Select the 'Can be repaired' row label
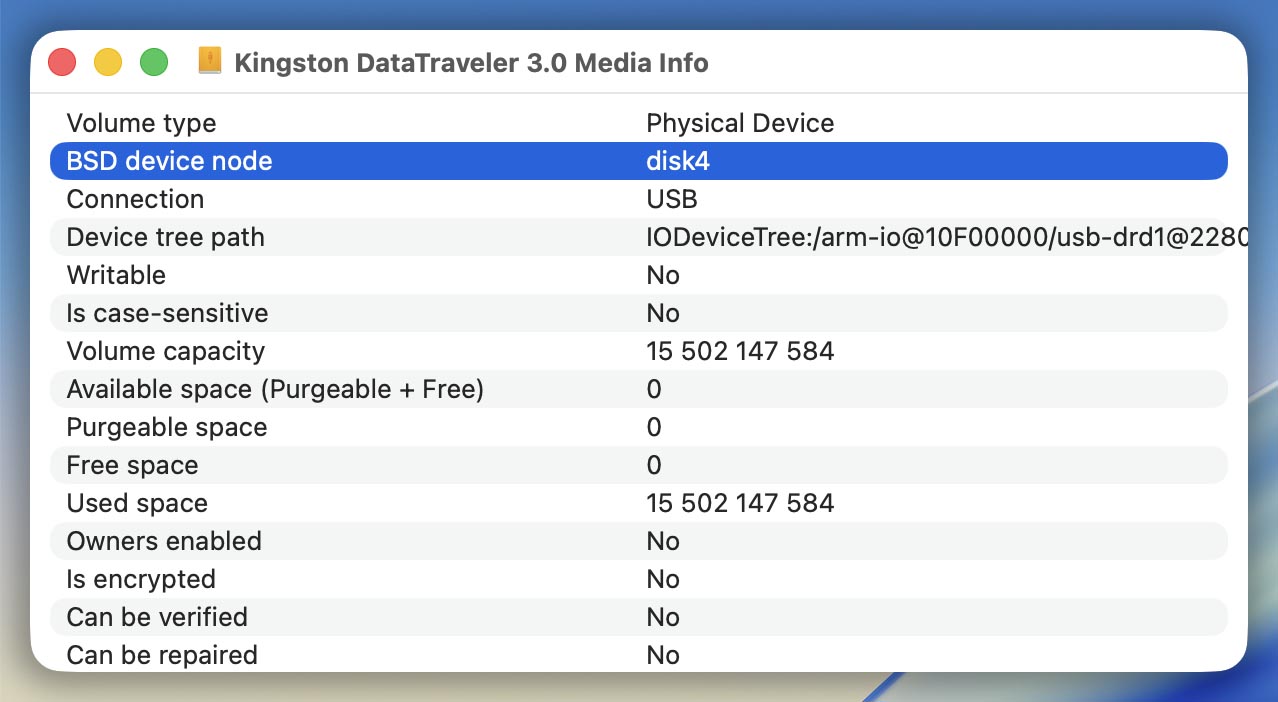The height and width of the screenshot is (702, 1278). click(162, 655)
